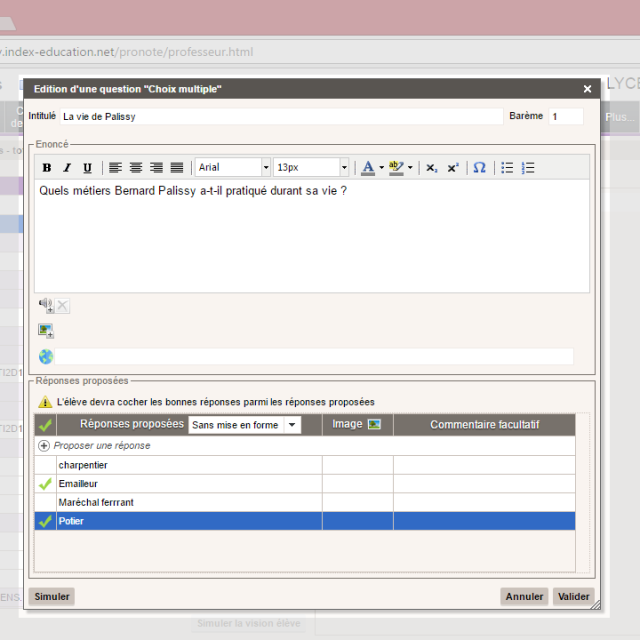Add an image below the editor
The image size is (640, 640).
(x=46, y=331)
